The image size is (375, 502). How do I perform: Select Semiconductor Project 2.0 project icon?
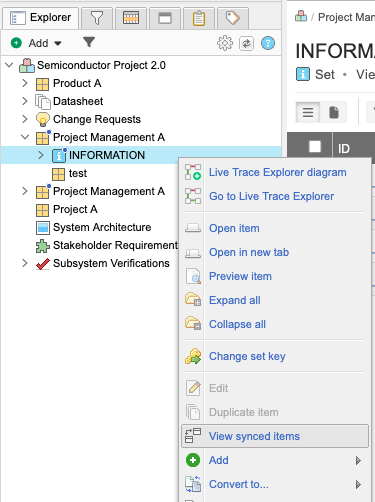click(x=27, y=65)
